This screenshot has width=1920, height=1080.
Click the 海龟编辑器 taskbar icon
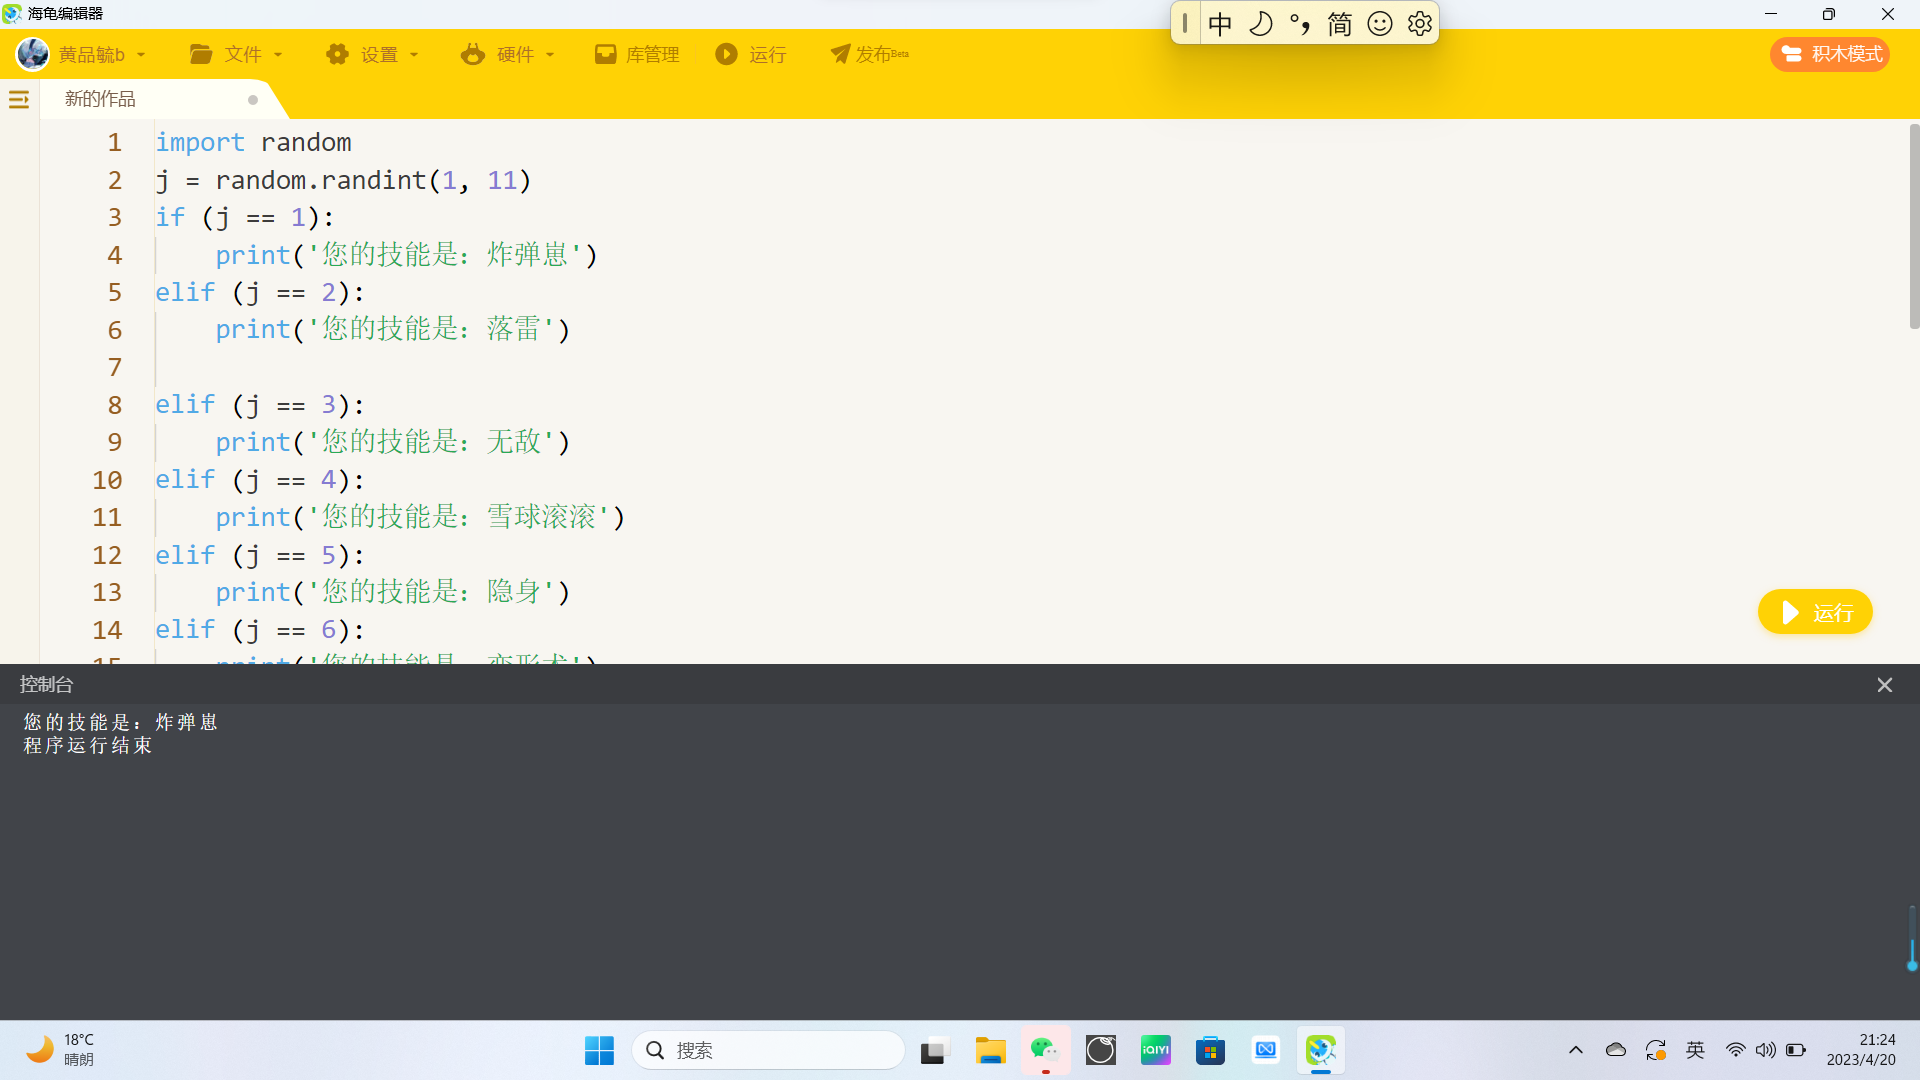[1321, 1050]
